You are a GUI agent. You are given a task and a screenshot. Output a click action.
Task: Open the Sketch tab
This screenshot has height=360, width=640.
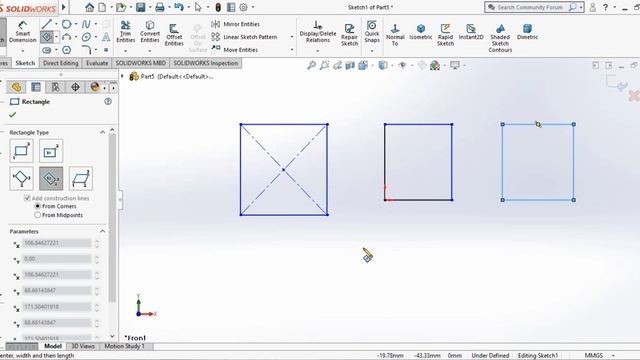click(x=25, y=63)
